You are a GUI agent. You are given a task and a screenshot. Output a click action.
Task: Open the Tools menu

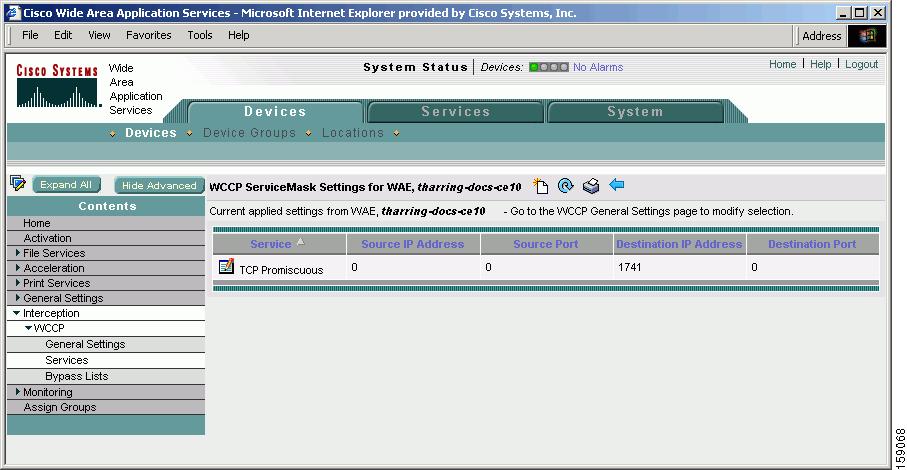click(x=200, y=35)
